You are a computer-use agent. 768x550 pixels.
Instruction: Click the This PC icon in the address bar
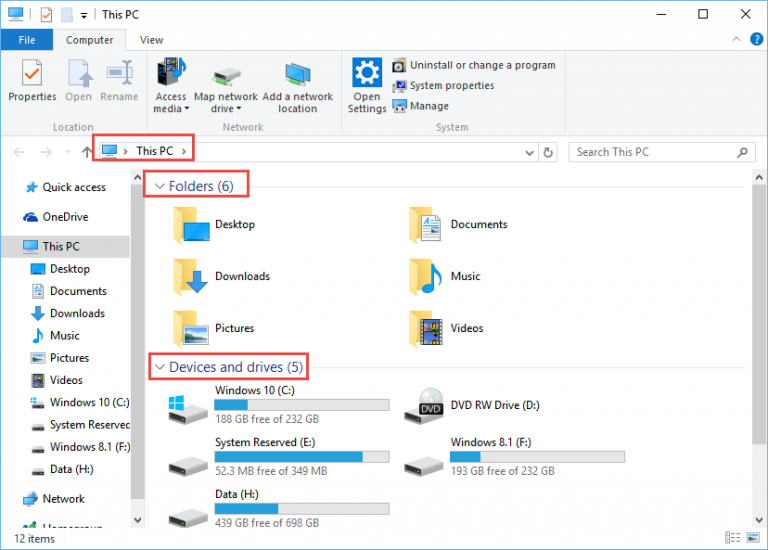click(x=109, y=151)
